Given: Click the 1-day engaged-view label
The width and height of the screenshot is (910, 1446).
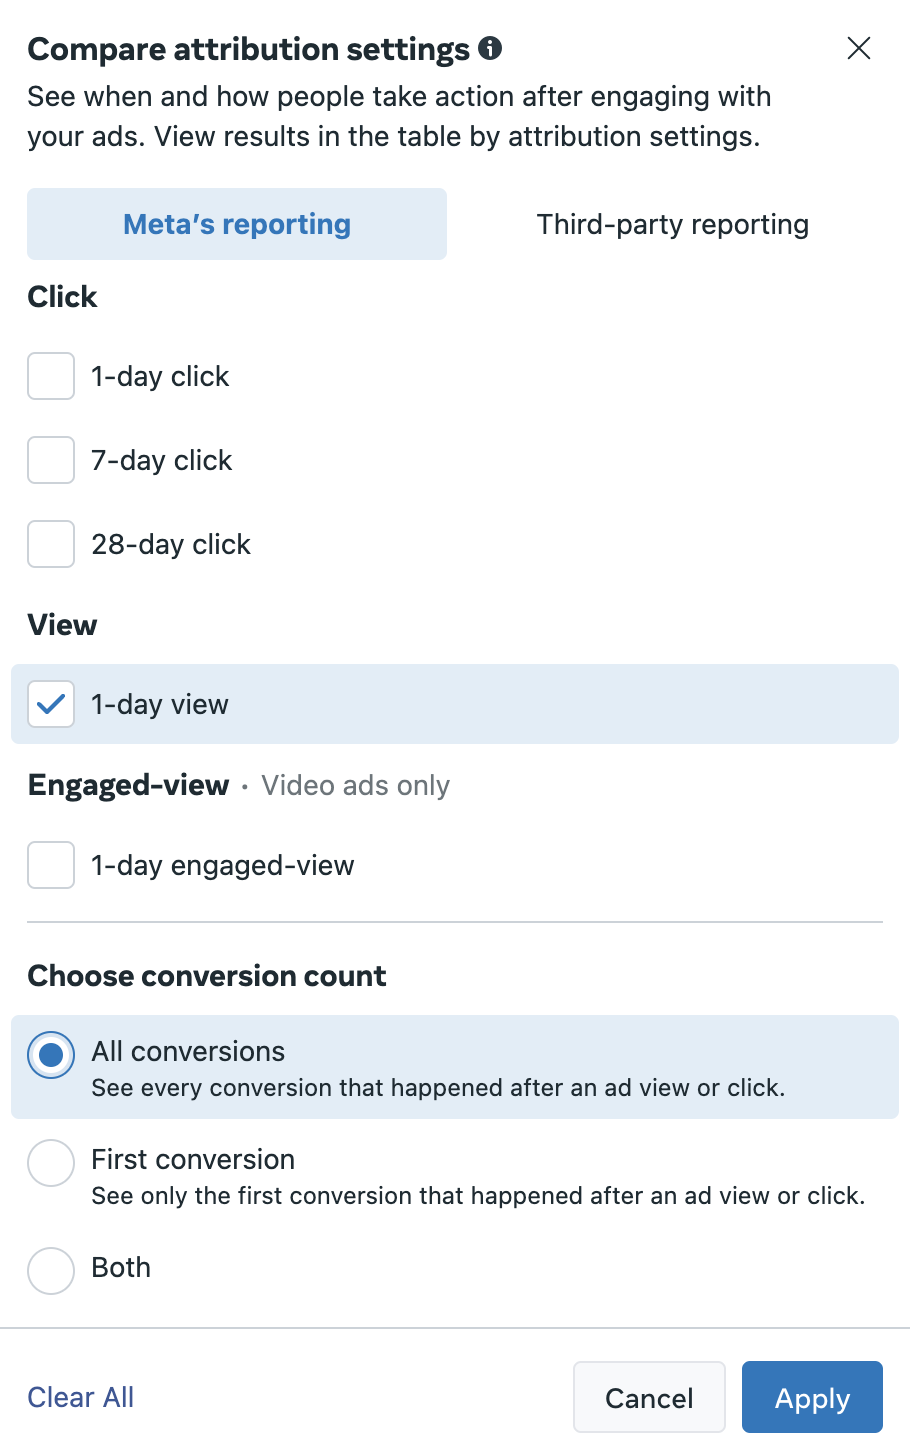Looking at the screenshot, I should (x=223, y=865).
